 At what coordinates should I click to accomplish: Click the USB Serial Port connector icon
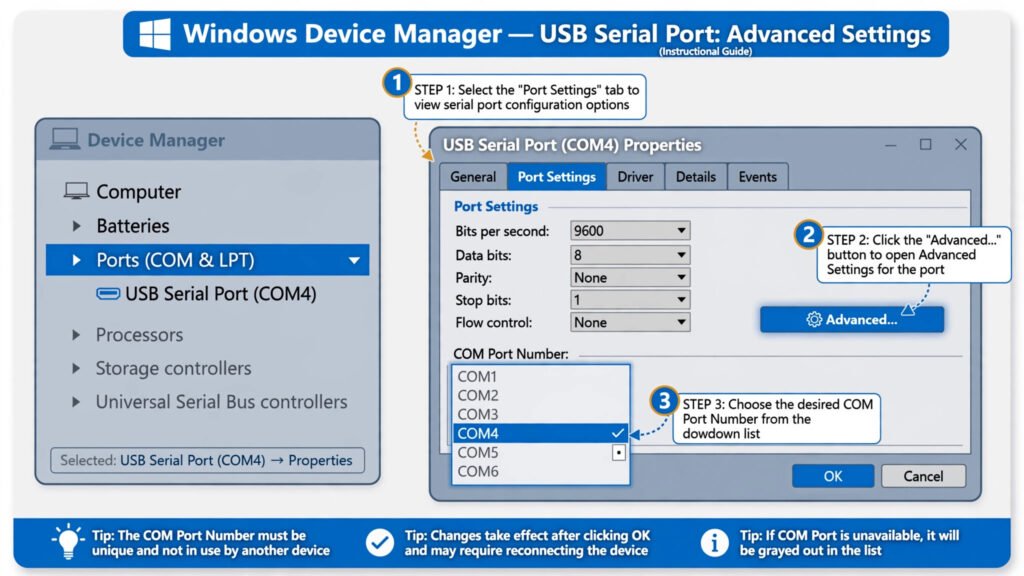click(x=108, y=294)
